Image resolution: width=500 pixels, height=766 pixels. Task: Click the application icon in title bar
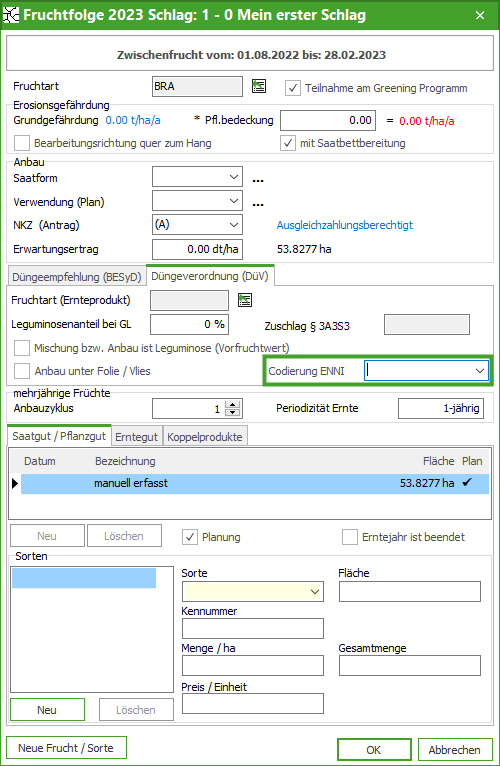(x=11, y=15)
